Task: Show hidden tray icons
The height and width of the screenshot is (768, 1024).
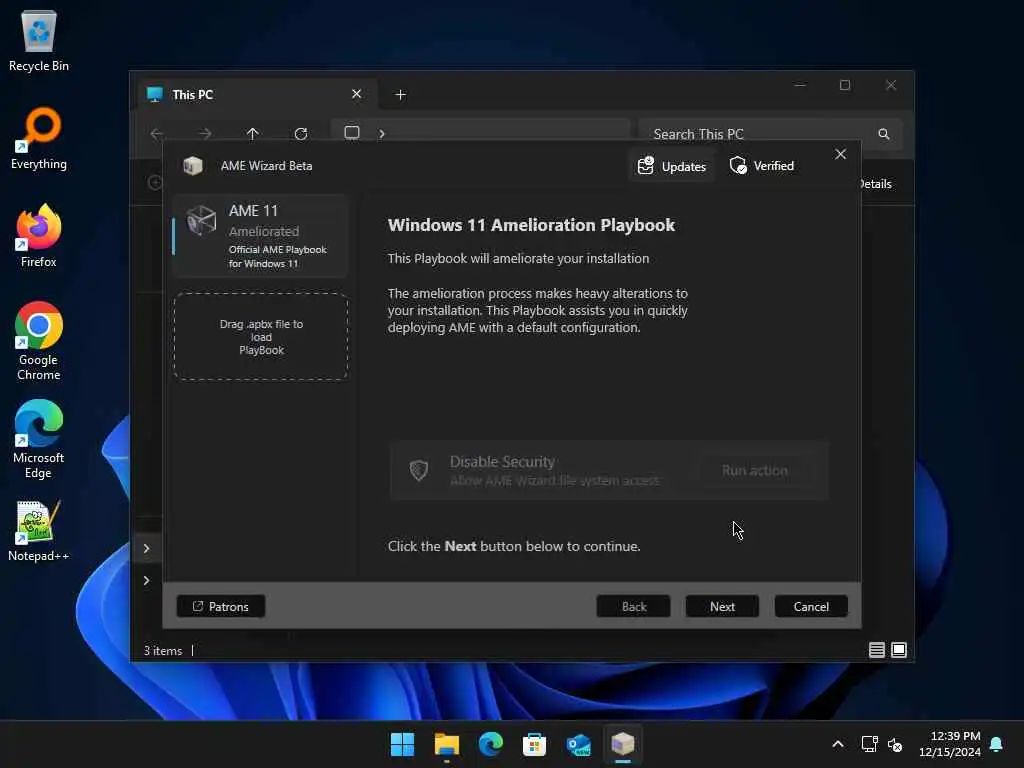Action: [838, 744]
